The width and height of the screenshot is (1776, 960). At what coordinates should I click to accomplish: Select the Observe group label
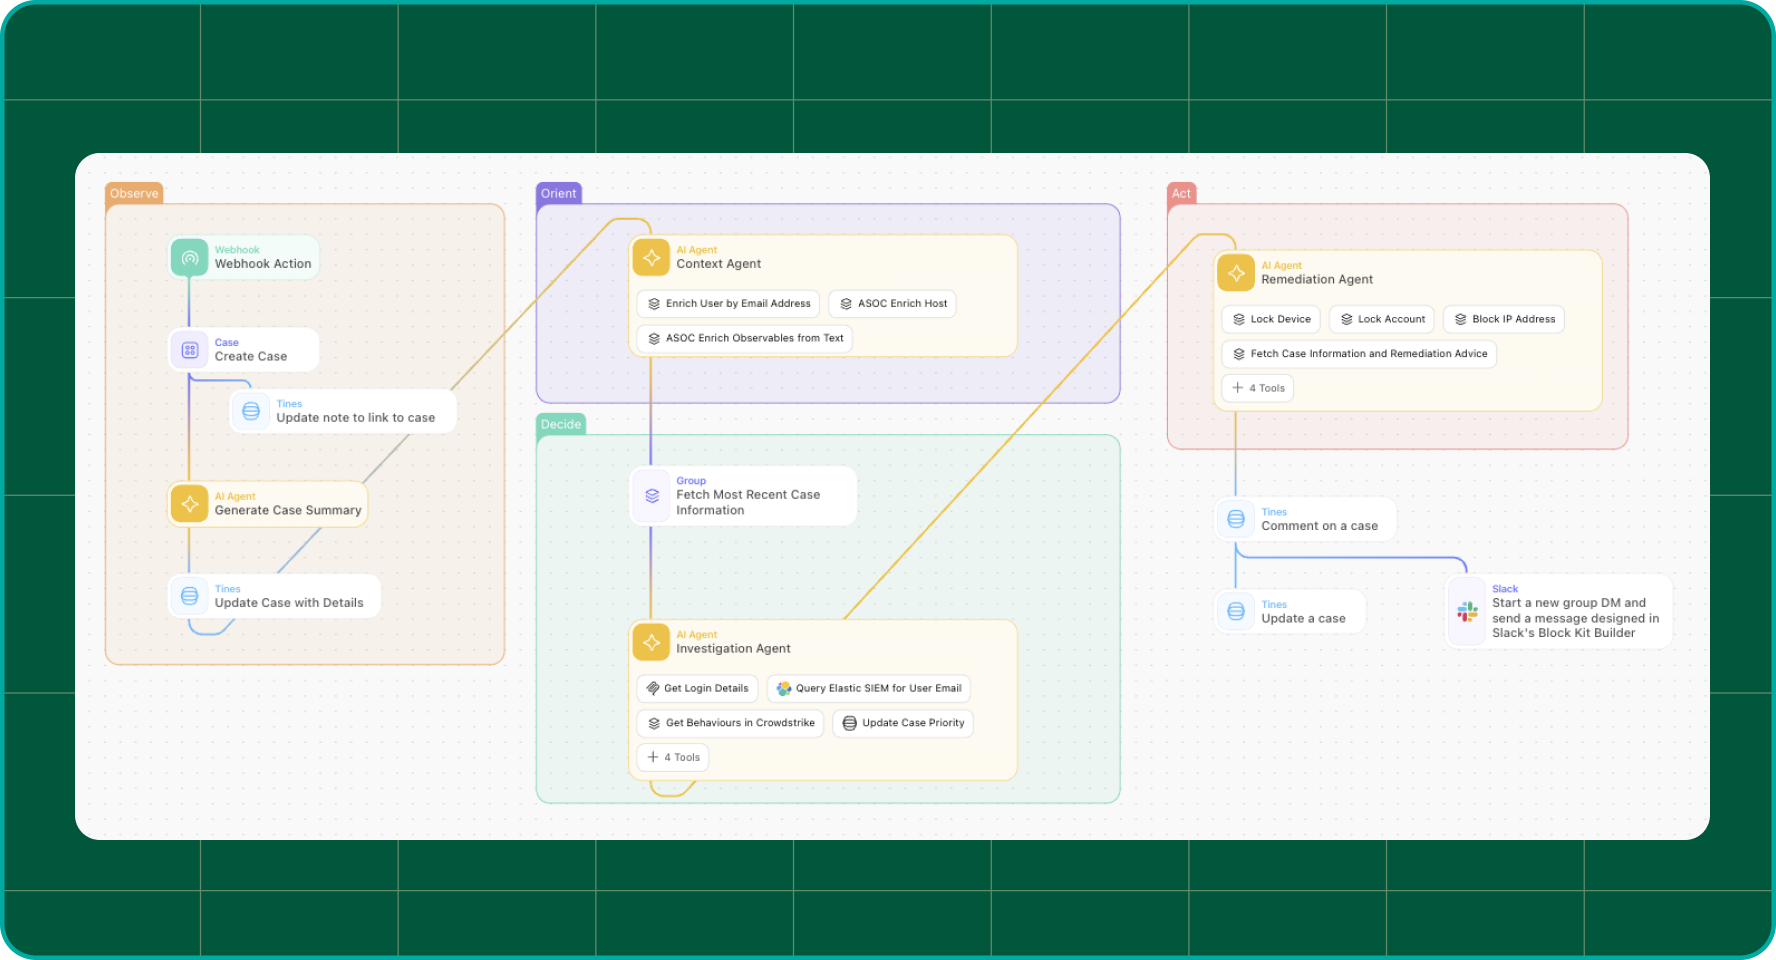pyautogui.click(x=134, y=194)
